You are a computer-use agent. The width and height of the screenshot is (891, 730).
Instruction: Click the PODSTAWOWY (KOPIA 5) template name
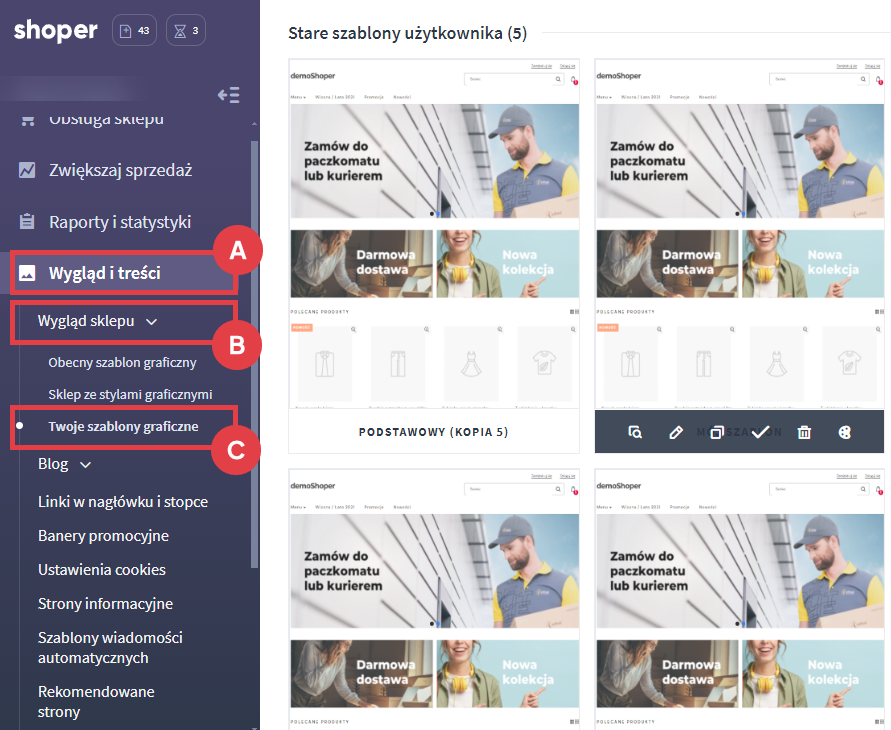434,432
